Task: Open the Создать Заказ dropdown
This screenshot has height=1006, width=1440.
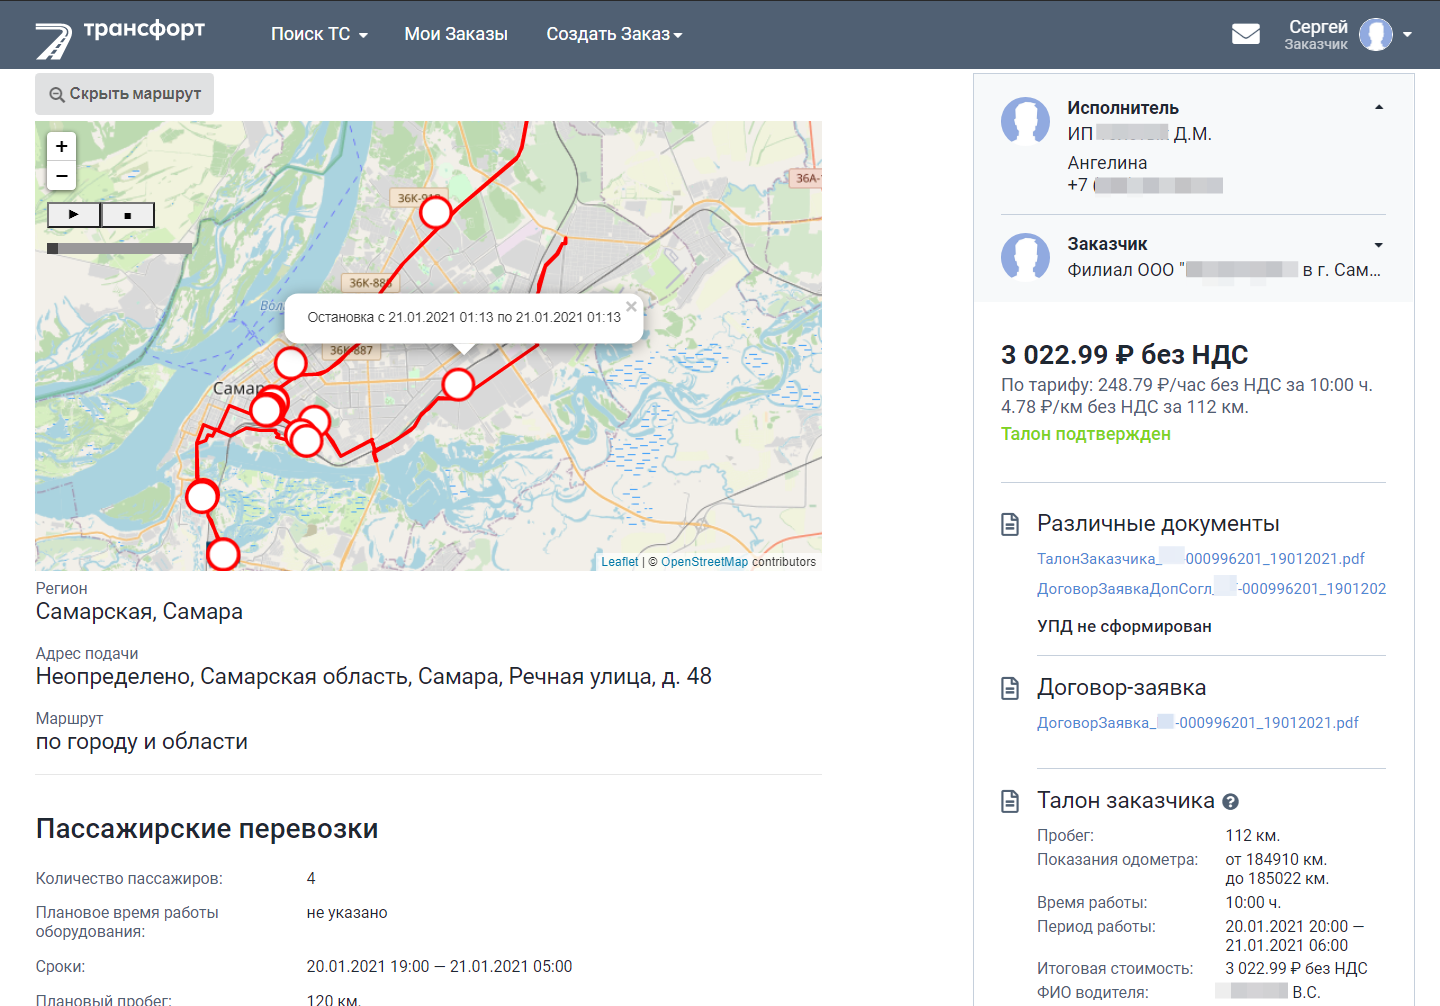Action: pyautogui.click(x=614, y=34)
